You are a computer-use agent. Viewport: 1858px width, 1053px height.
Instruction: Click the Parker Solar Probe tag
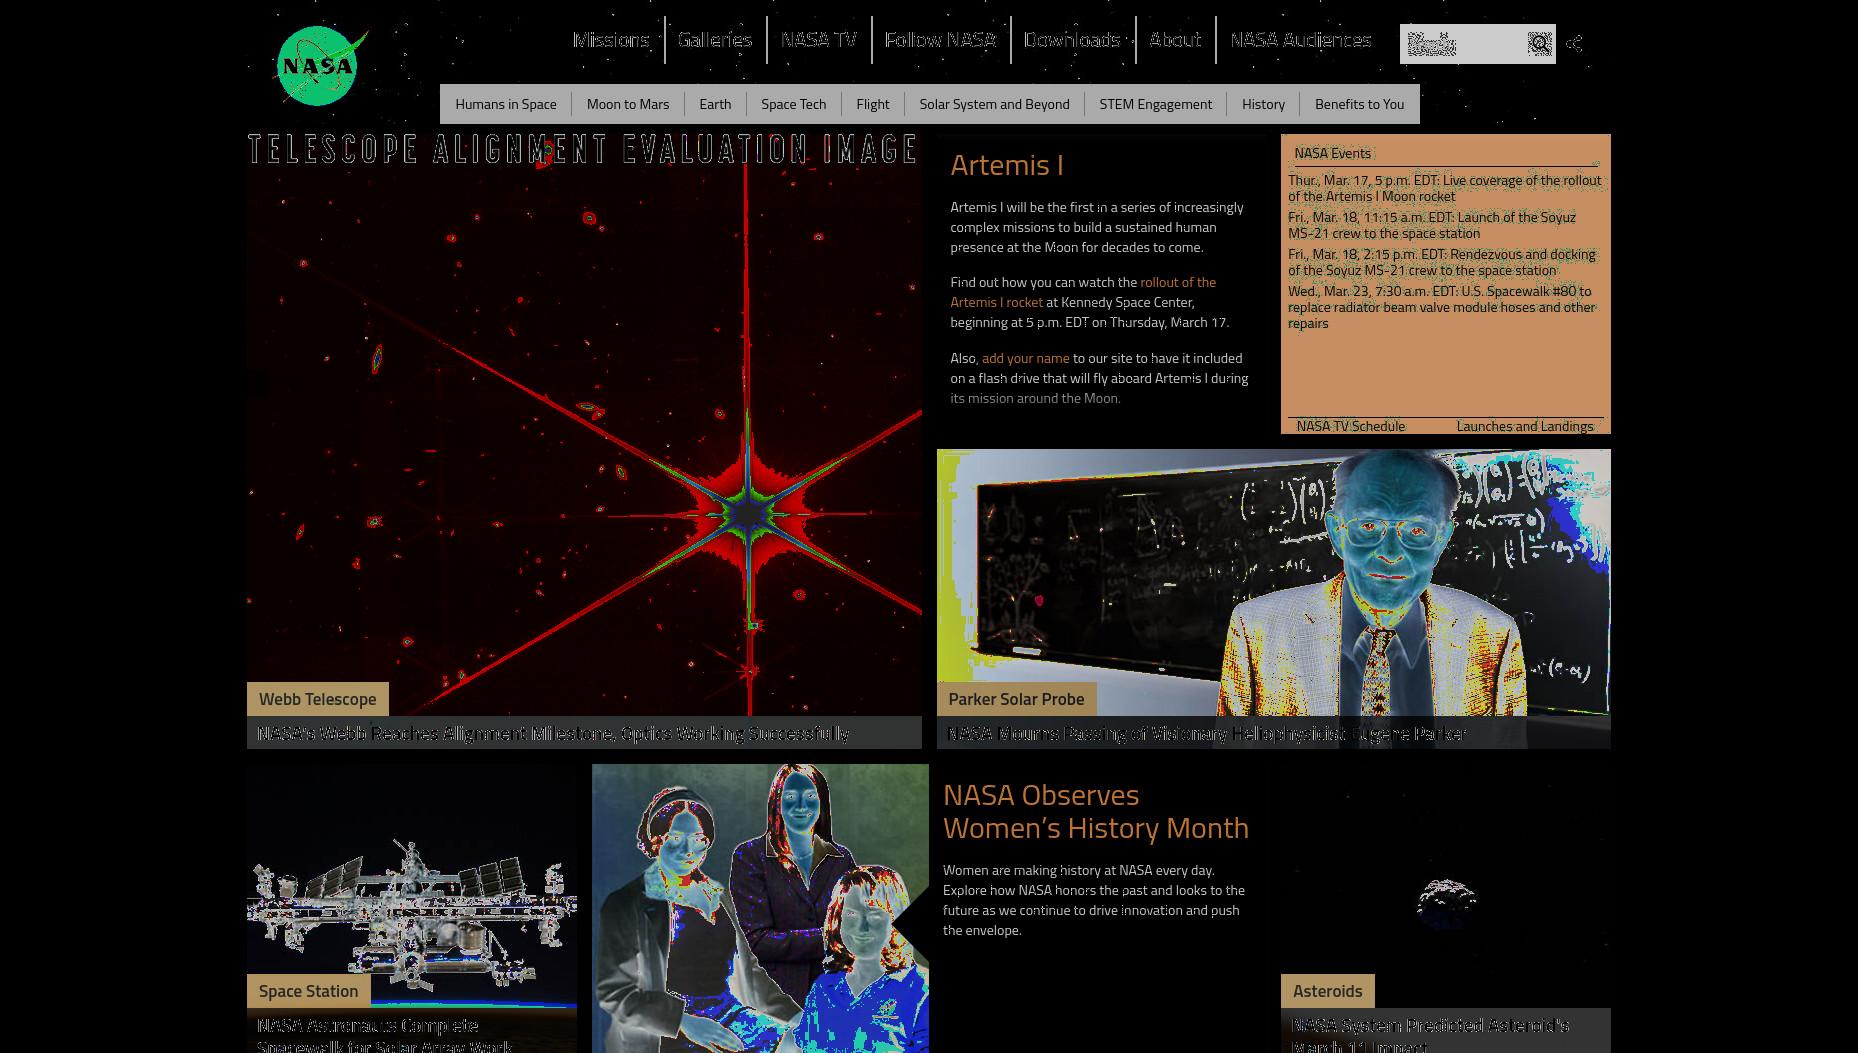point(1017,699)
